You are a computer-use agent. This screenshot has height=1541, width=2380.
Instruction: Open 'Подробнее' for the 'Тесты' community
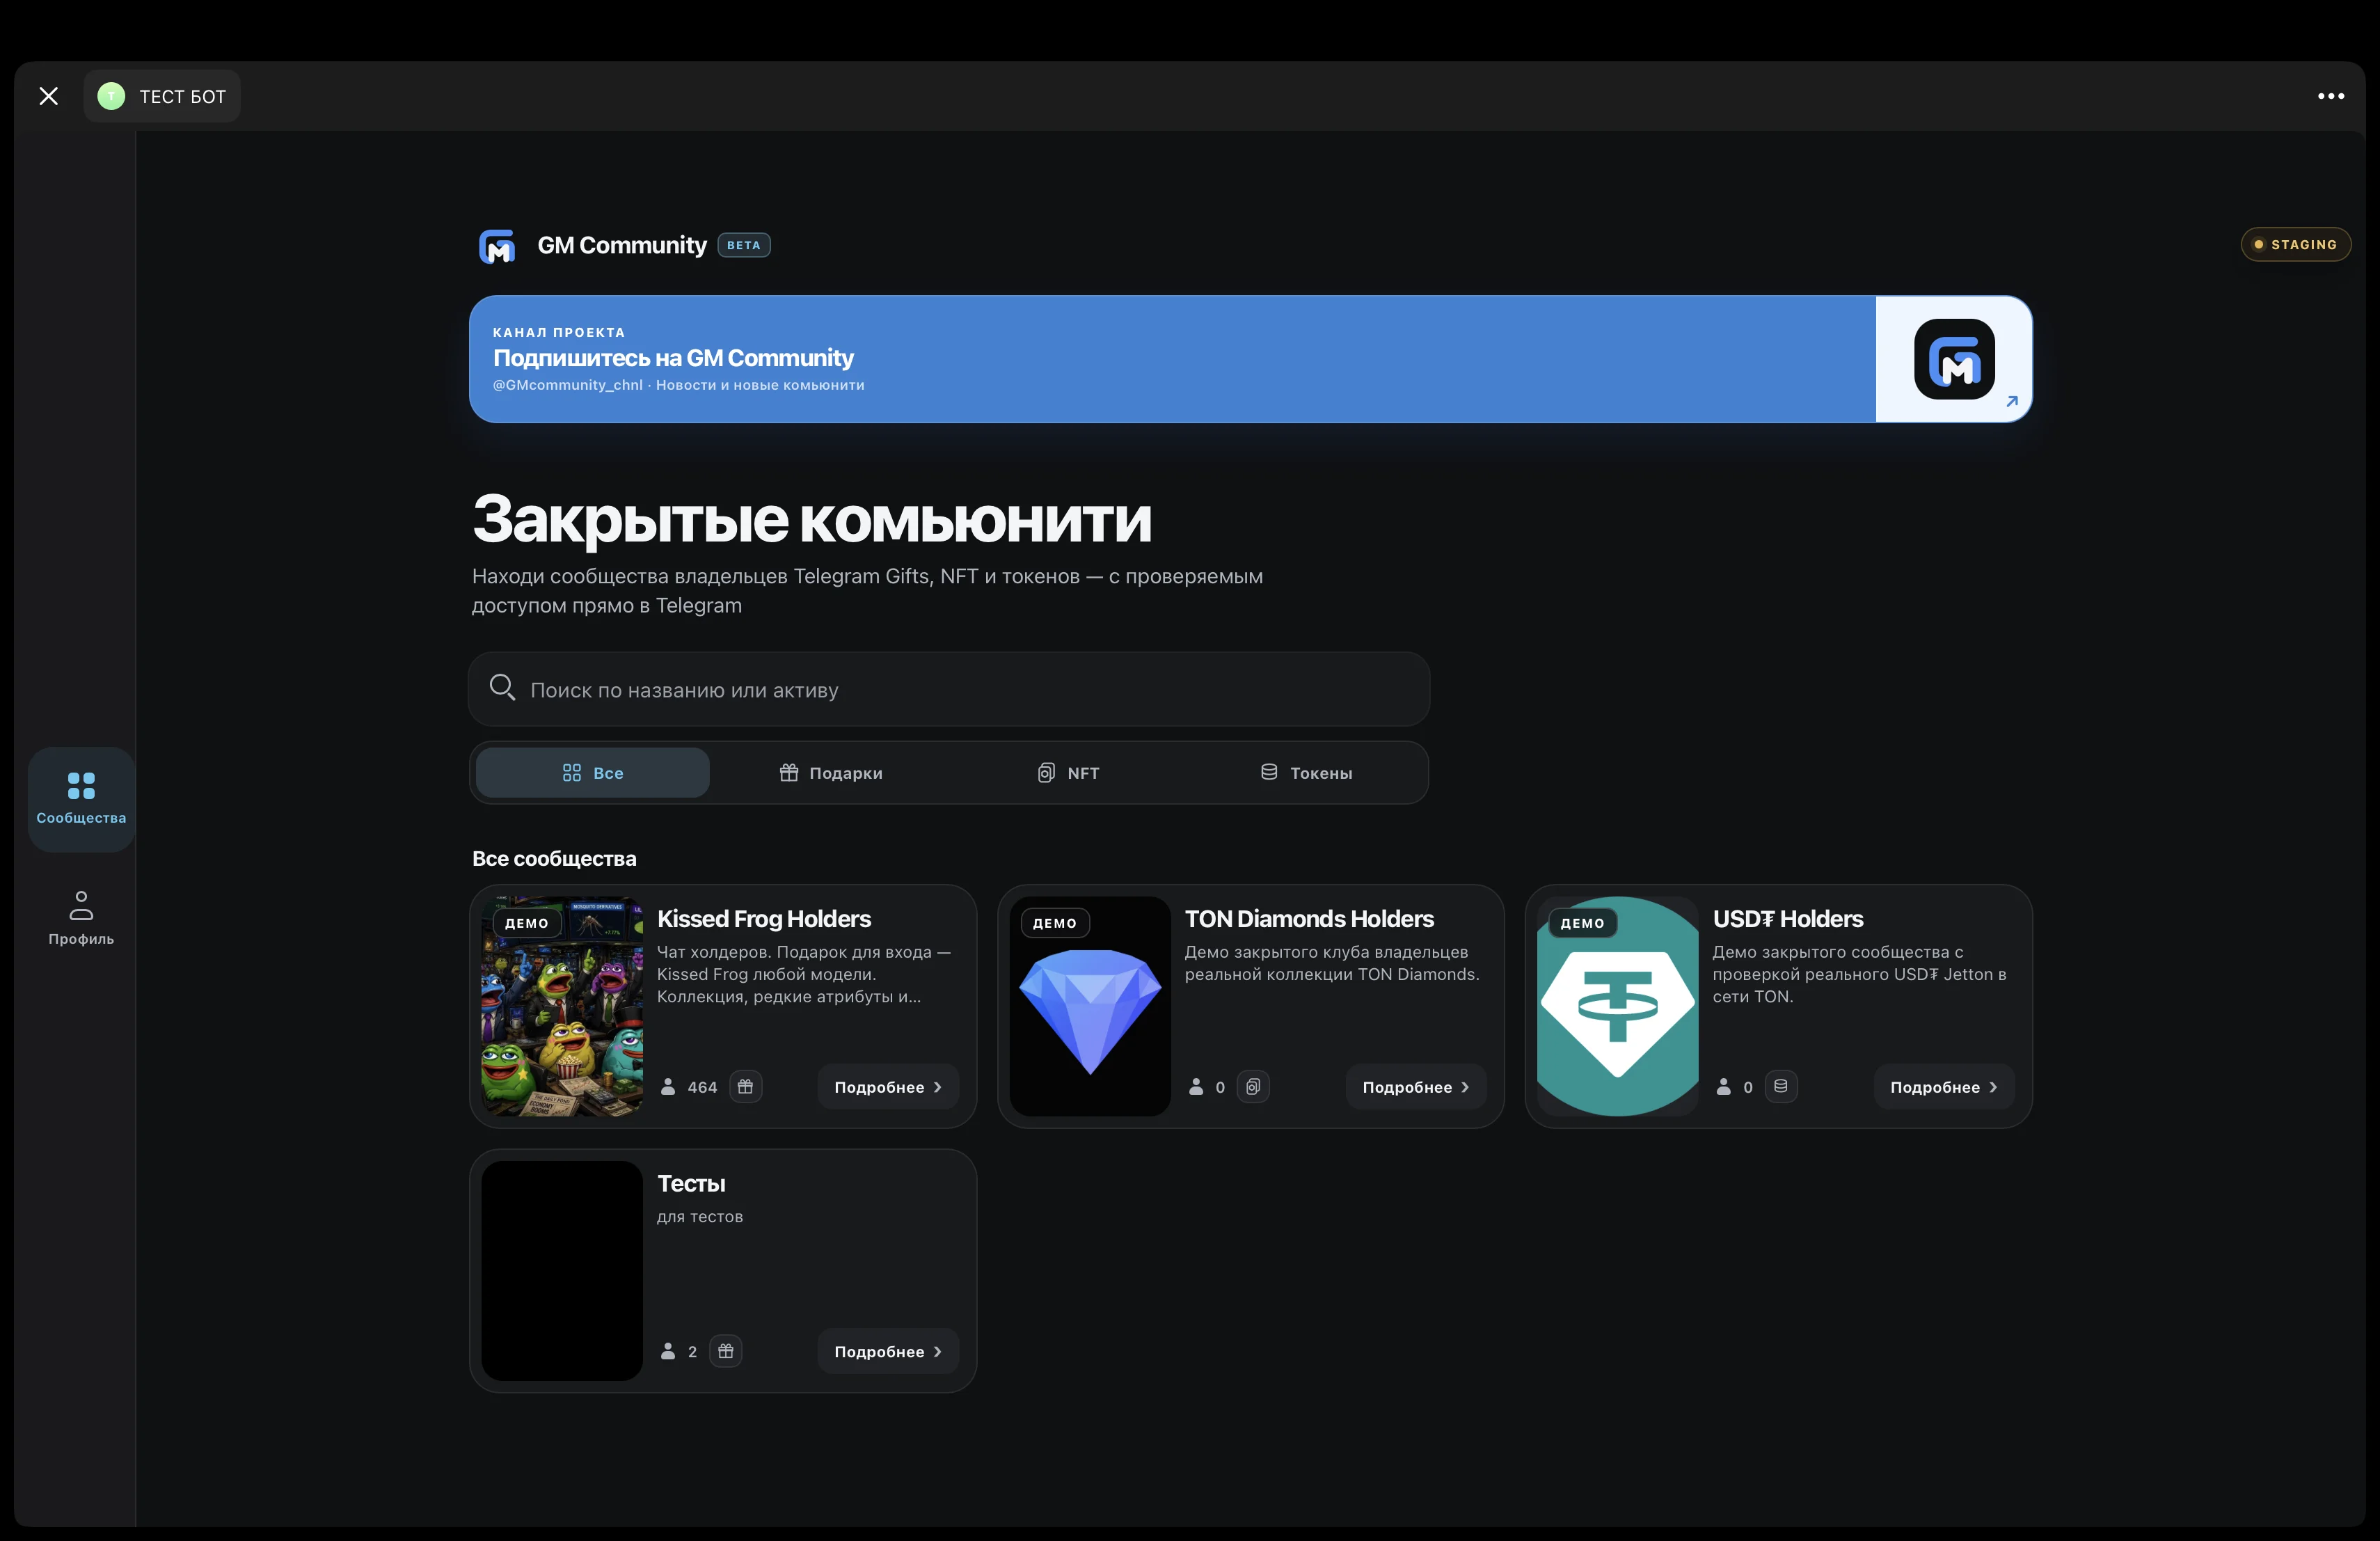coord(888,1352)
